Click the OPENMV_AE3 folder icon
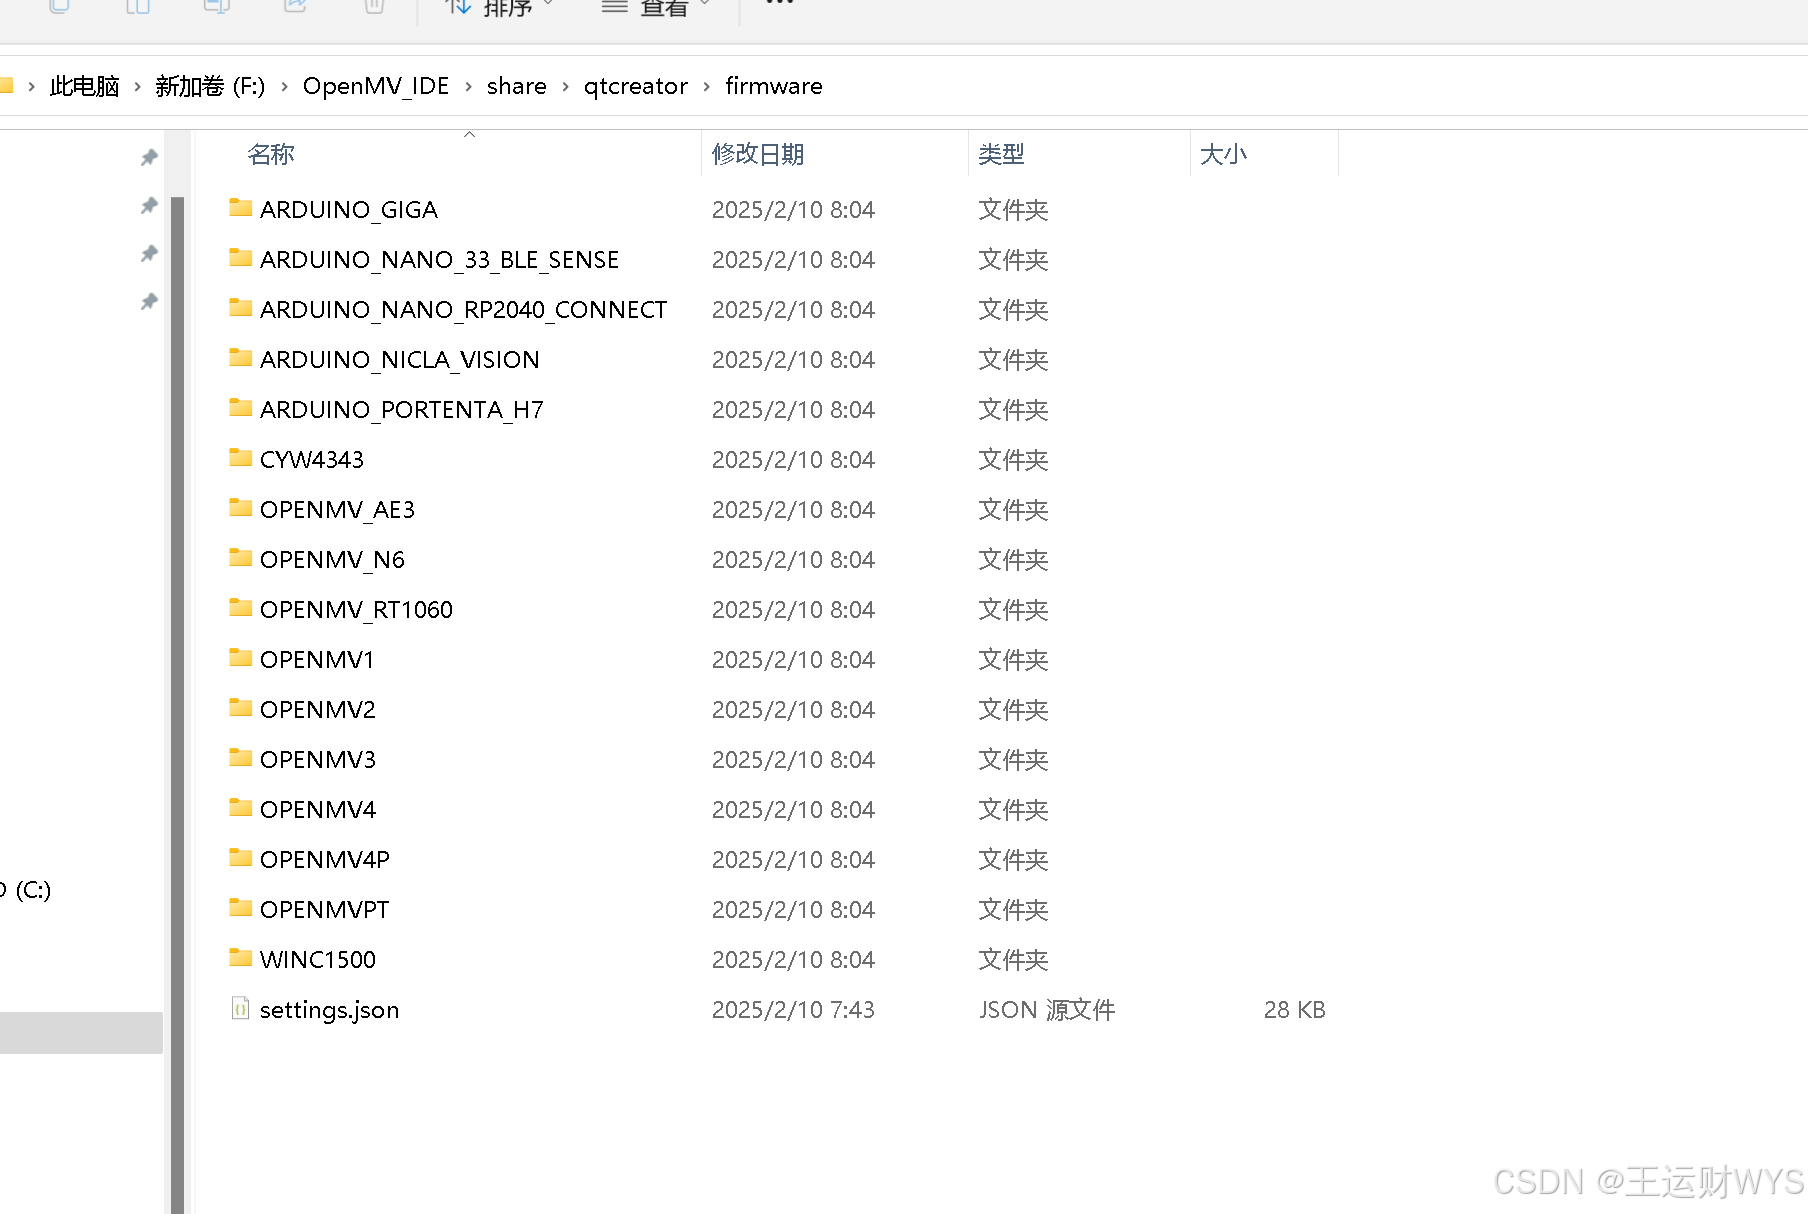Image resolution: width=1808 pixels, height=1214 pixels. tap(240, 508)
